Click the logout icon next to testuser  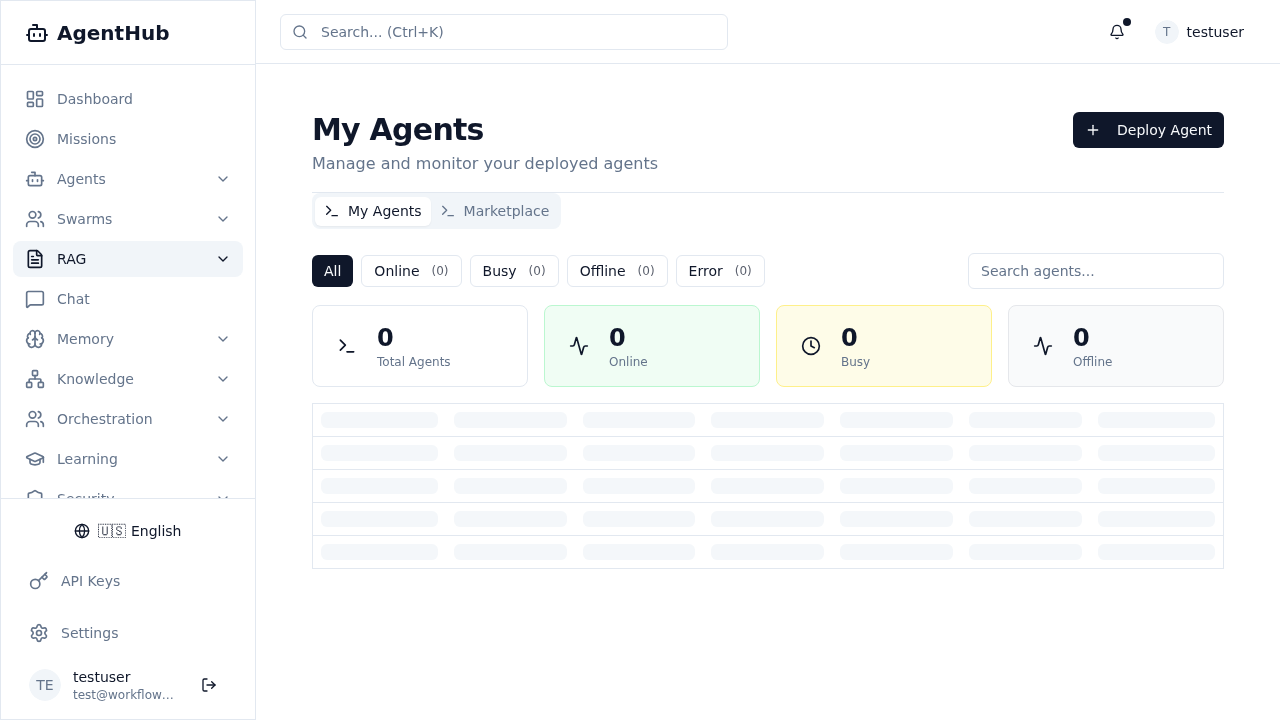point(209,685)
